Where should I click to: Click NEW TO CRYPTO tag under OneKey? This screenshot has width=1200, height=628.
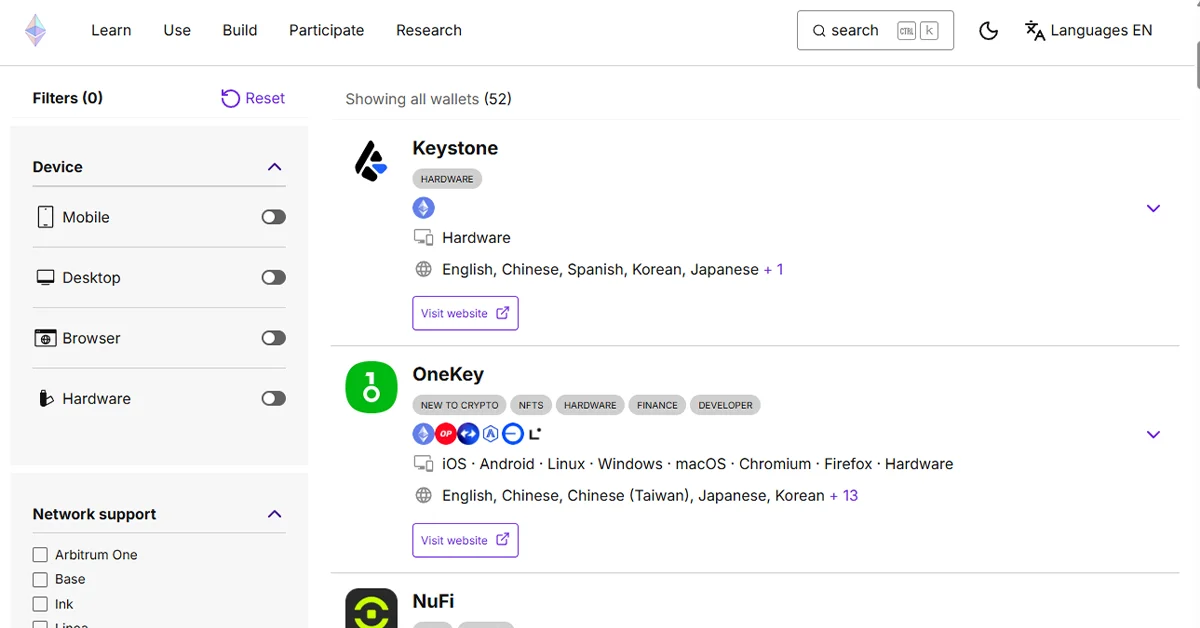pos(459,405)
